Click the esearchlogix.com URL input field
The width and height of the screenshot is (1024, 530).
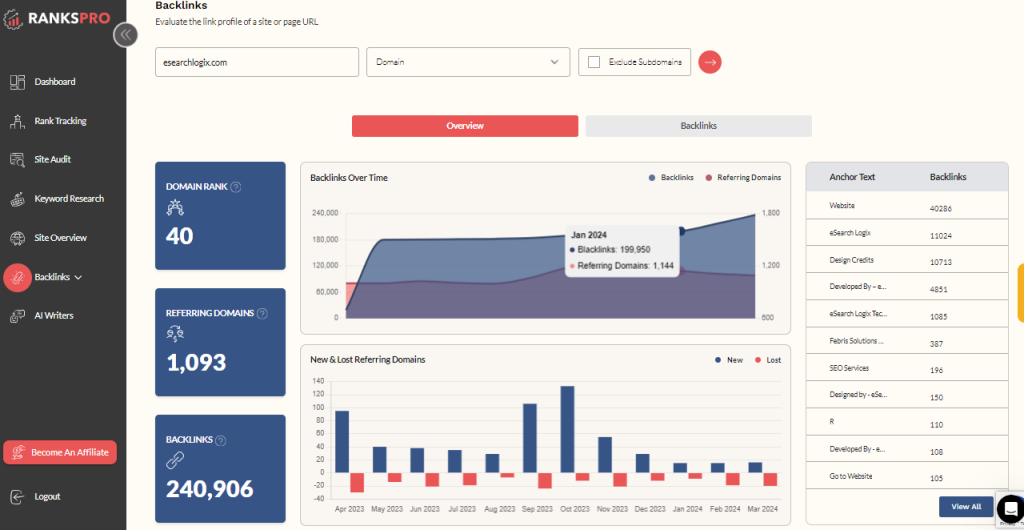click(257, 62)
